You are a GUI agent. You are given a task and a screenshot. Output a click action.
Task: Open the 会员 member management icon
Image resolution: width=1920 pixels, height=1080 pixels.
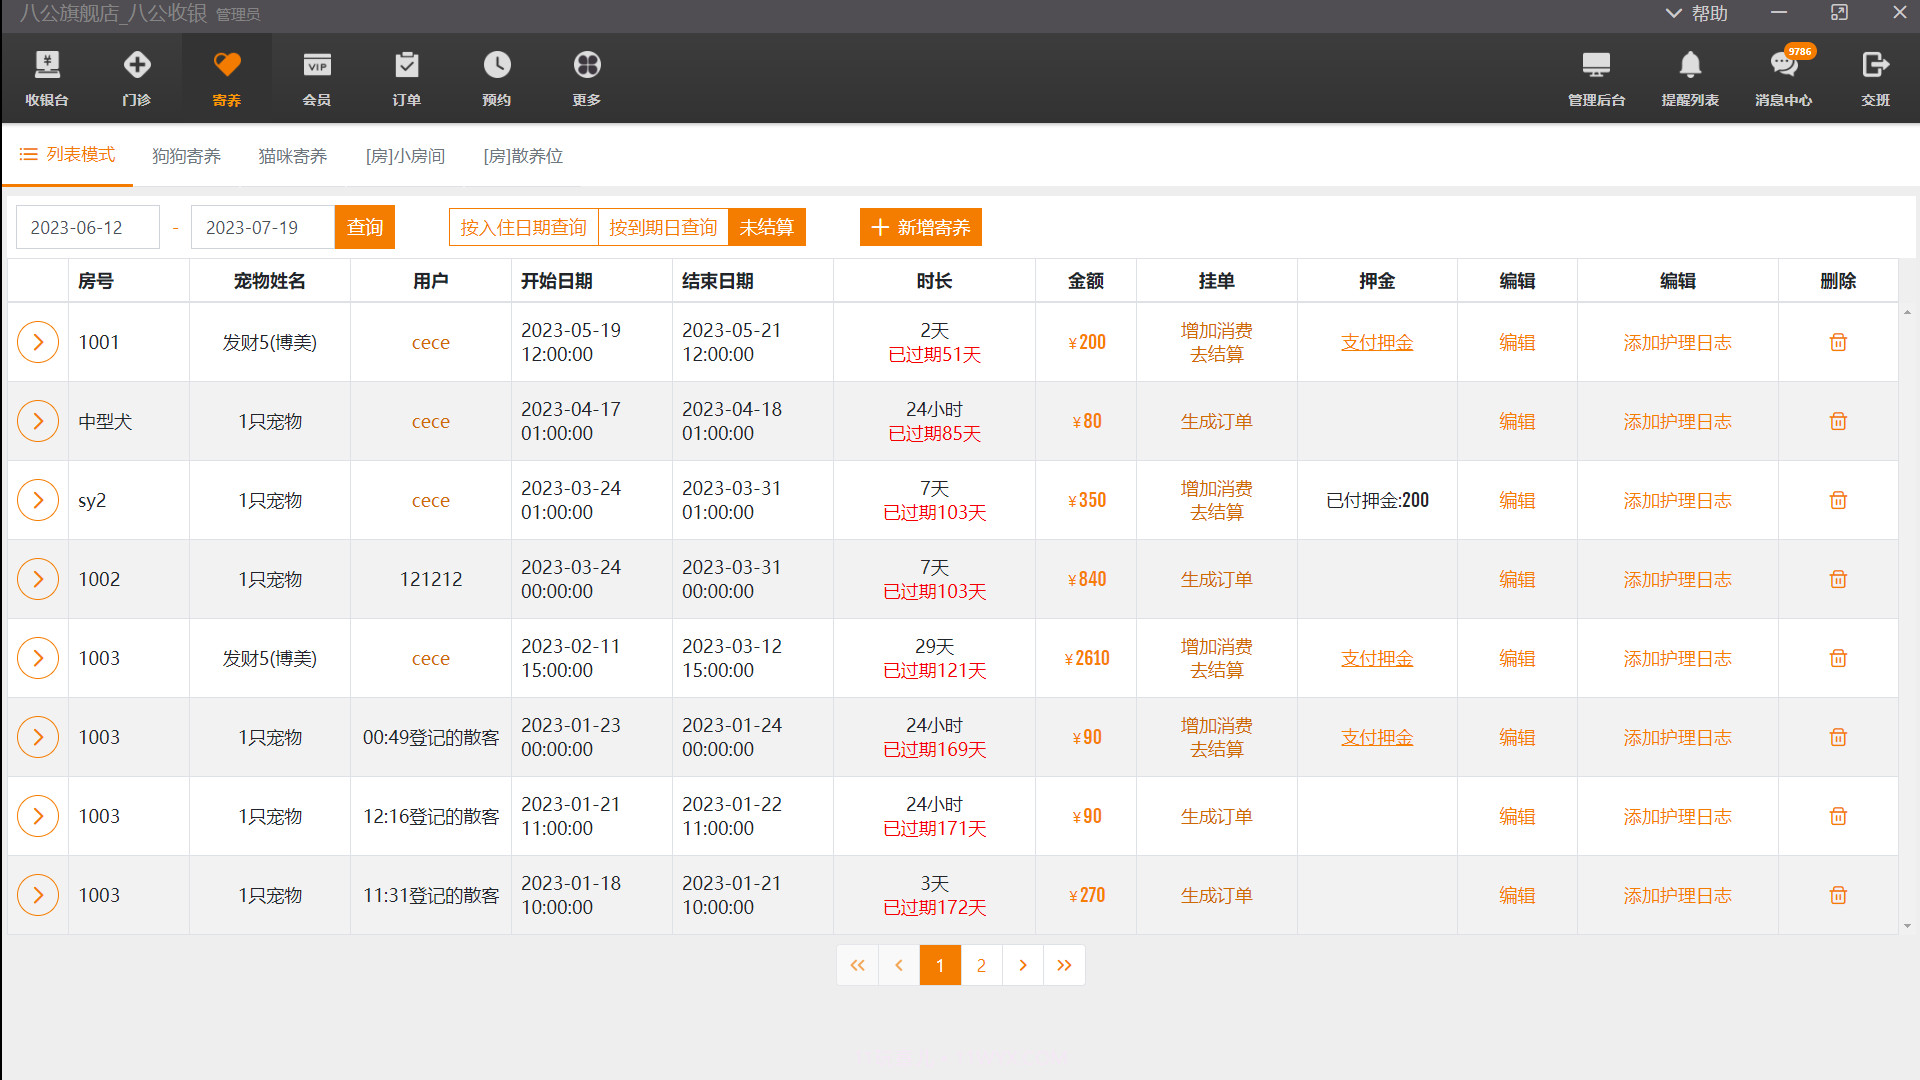coord(316,78)
